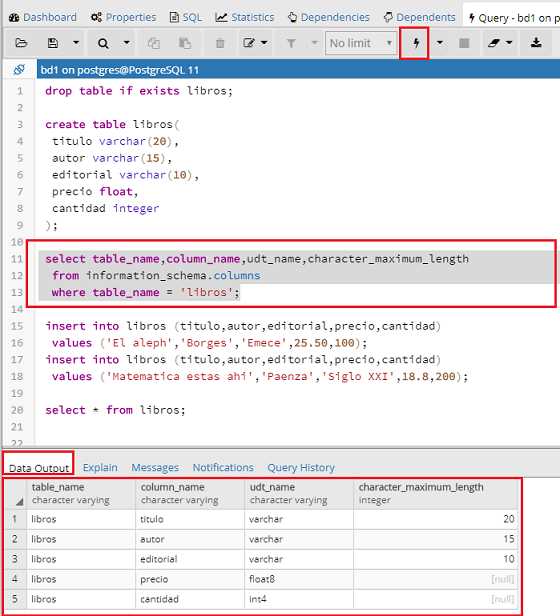Select result row number 5
560x616 pixels.
(15, 600)
